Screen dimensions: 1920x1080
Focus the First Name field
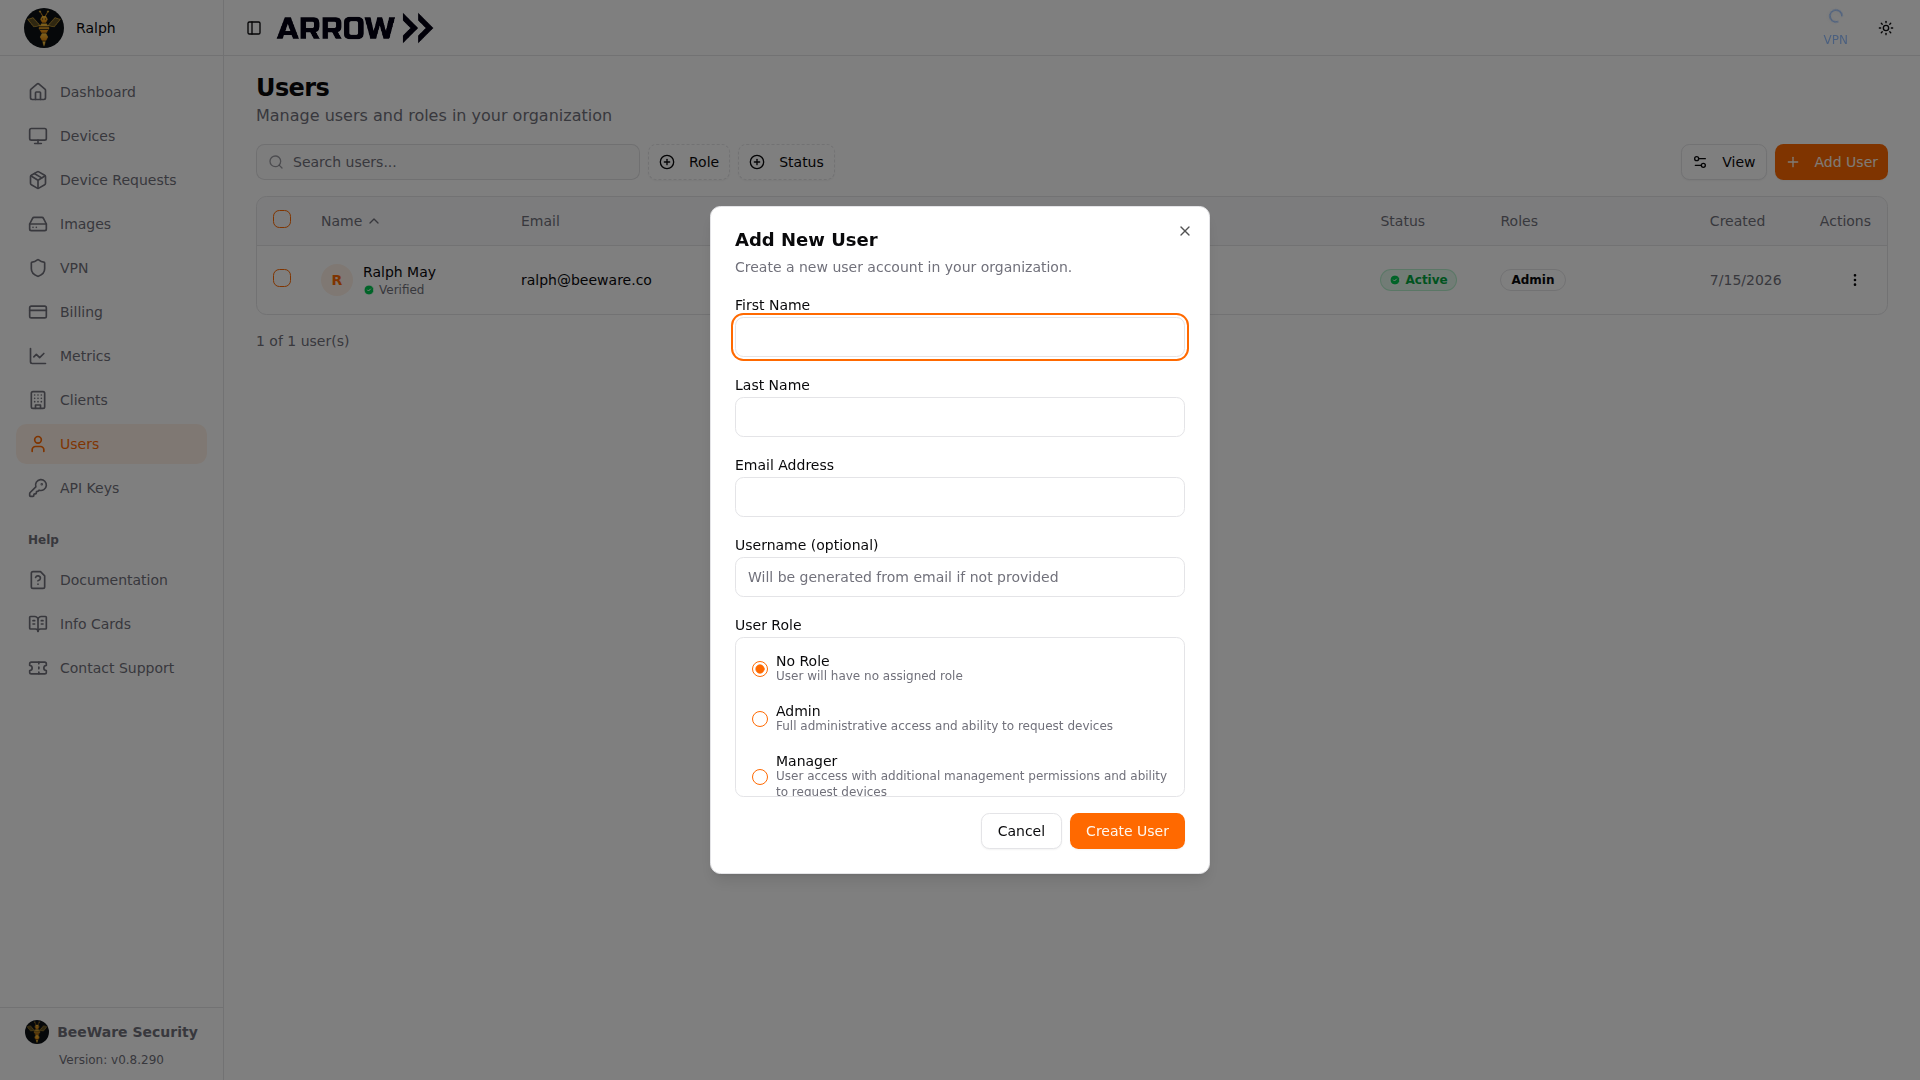pyautogui.click(x=960, y=337)
